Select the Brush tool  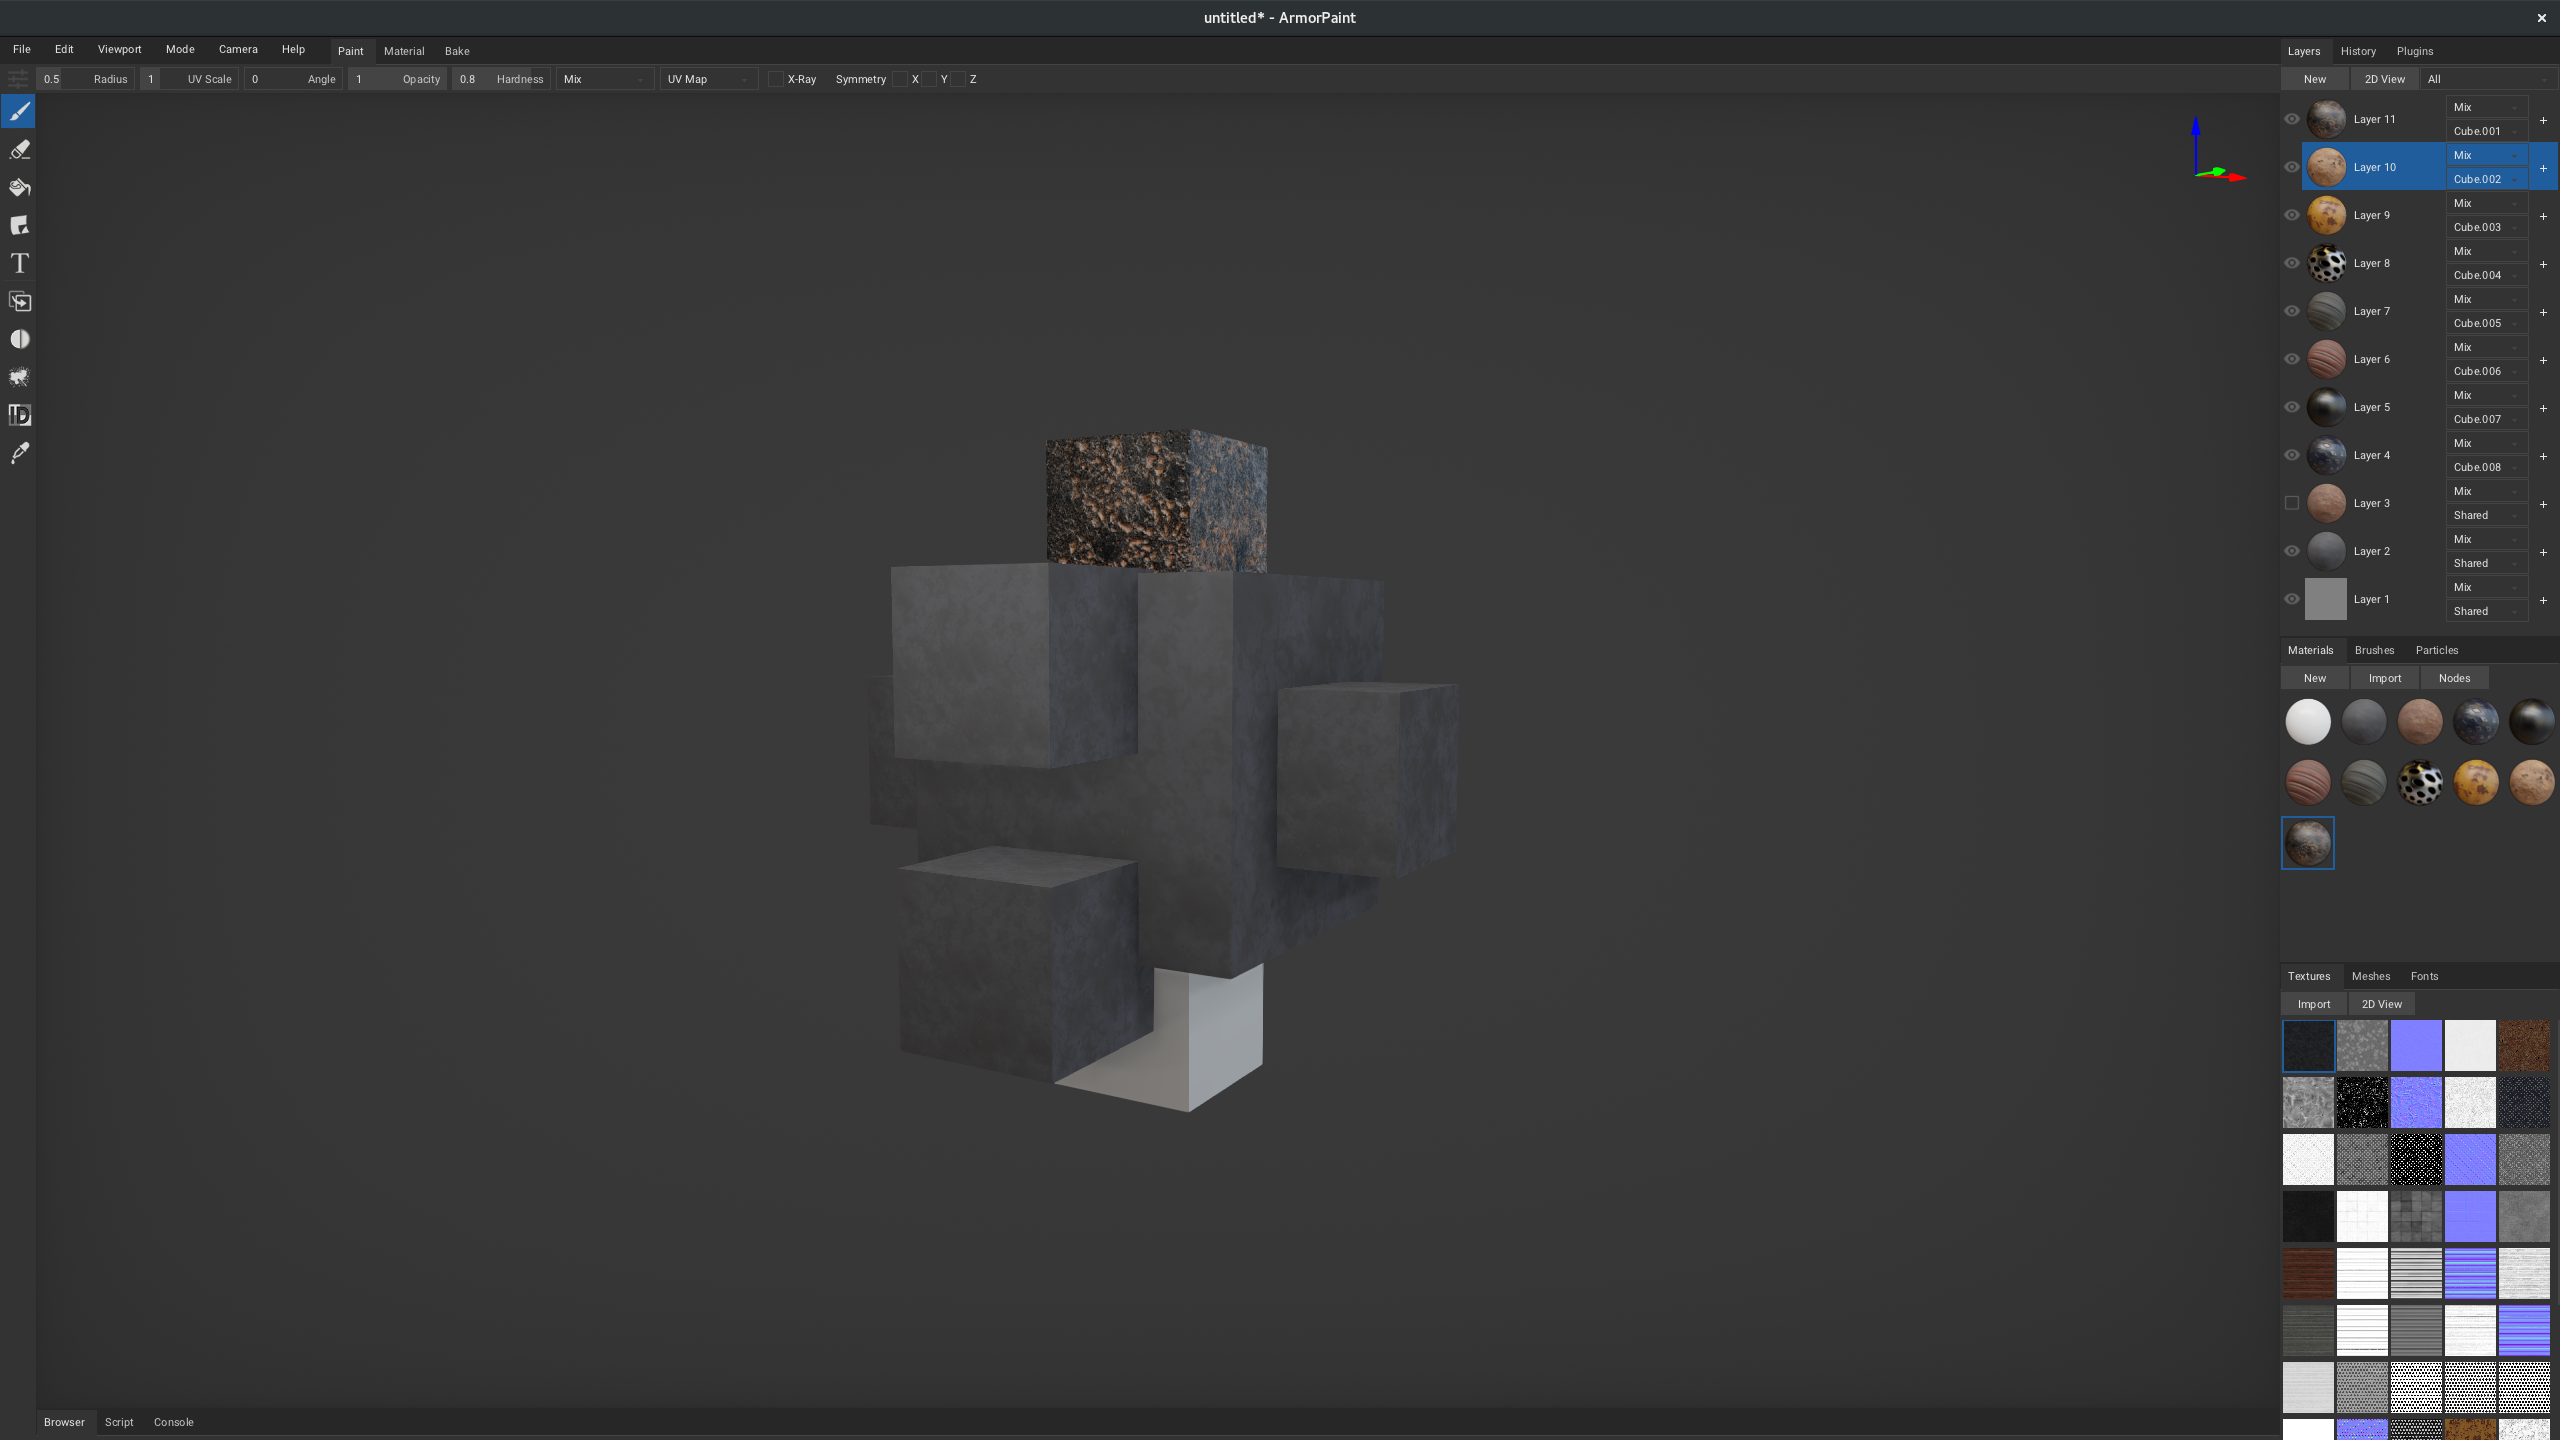(x=19, y=111)
